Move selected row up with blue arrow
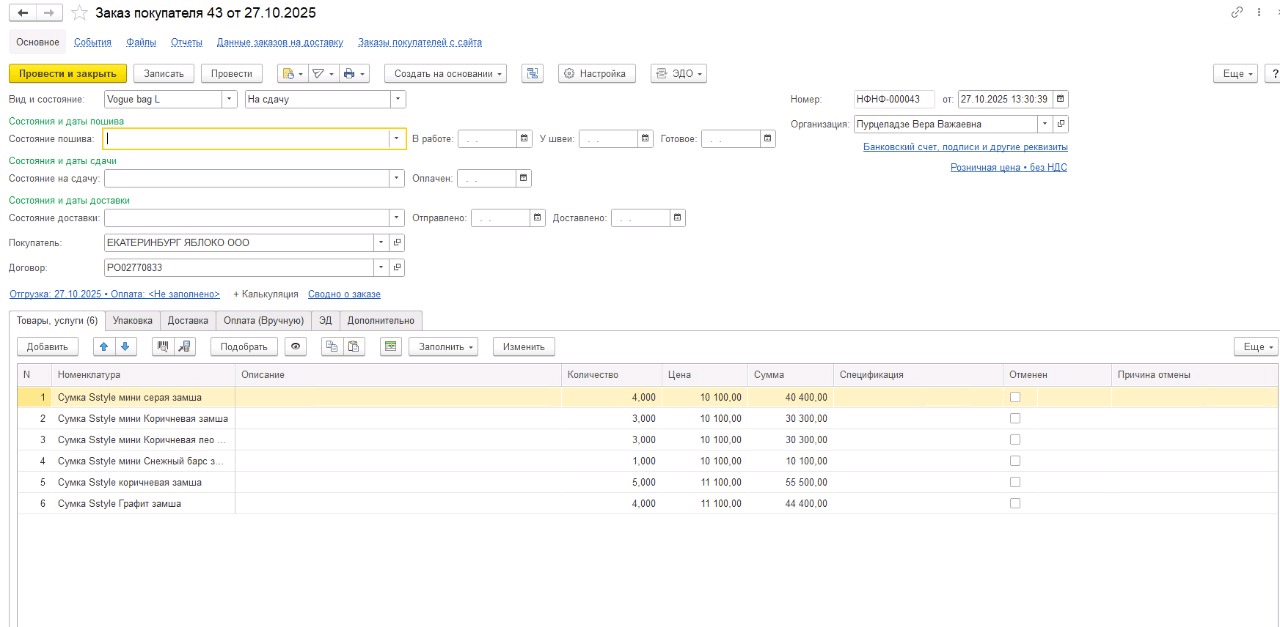The height and width of the screenshot is (627, 1280). 103,346
